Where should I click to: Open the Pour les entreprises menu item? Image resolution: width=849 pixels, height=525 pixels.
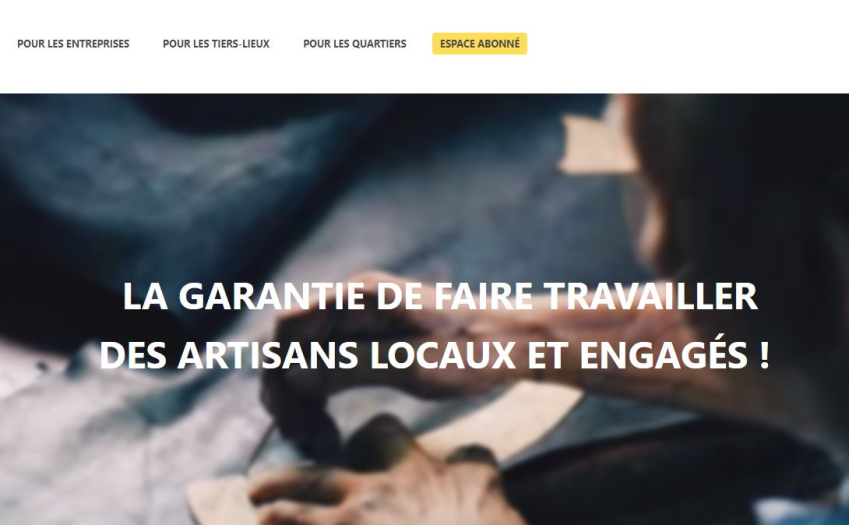pyautogui.click(x=73, y=44)
